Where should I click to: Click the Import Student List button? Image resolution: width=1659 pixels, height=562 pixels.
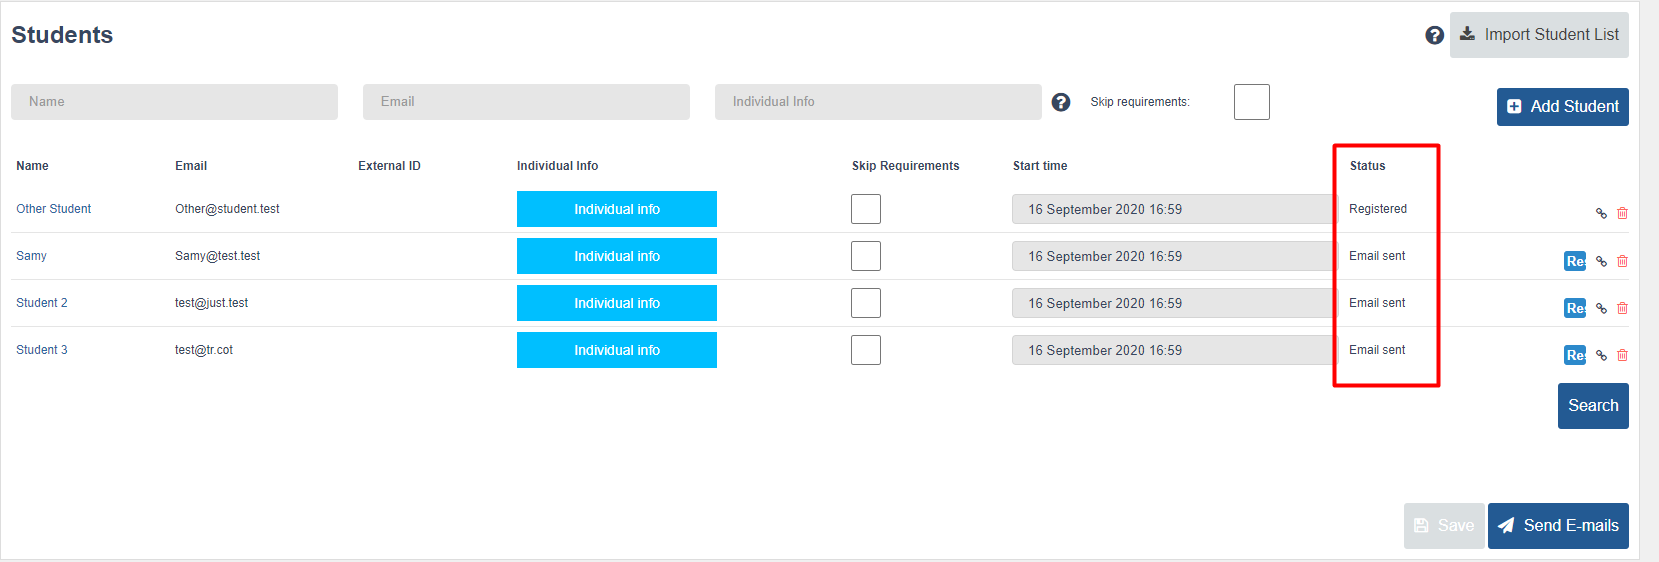click(1539, 35)
